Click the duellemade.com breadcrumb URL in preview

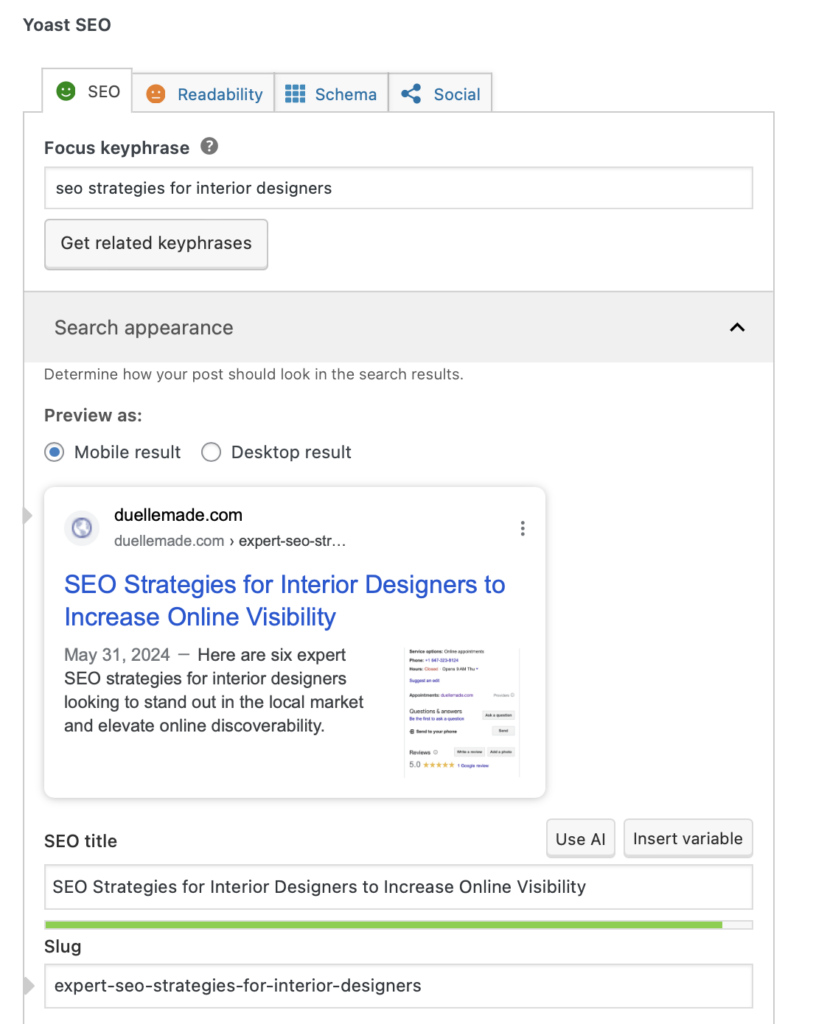[x=230, y=541]
